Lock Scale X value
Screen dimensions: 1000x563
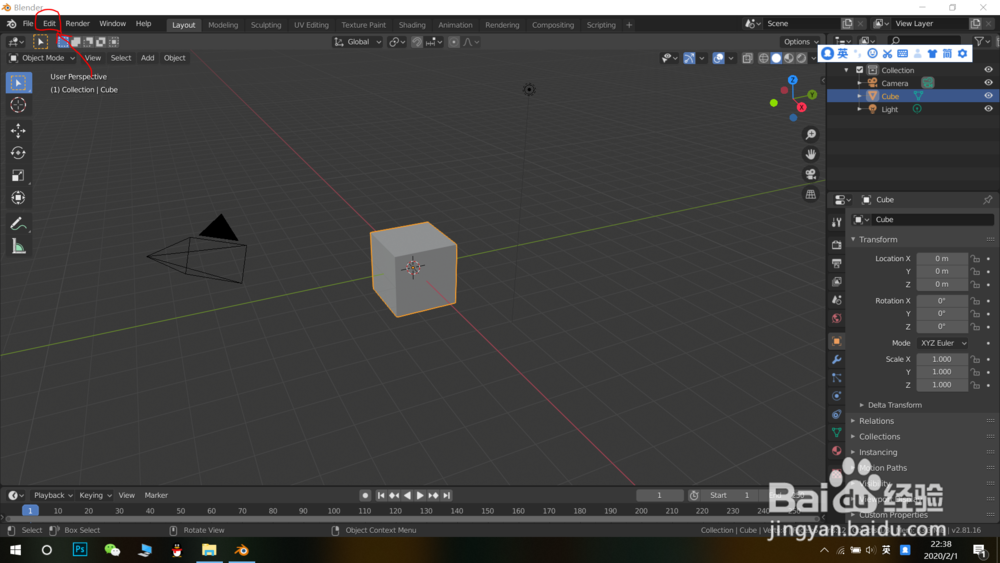click(x=975, y=359)
